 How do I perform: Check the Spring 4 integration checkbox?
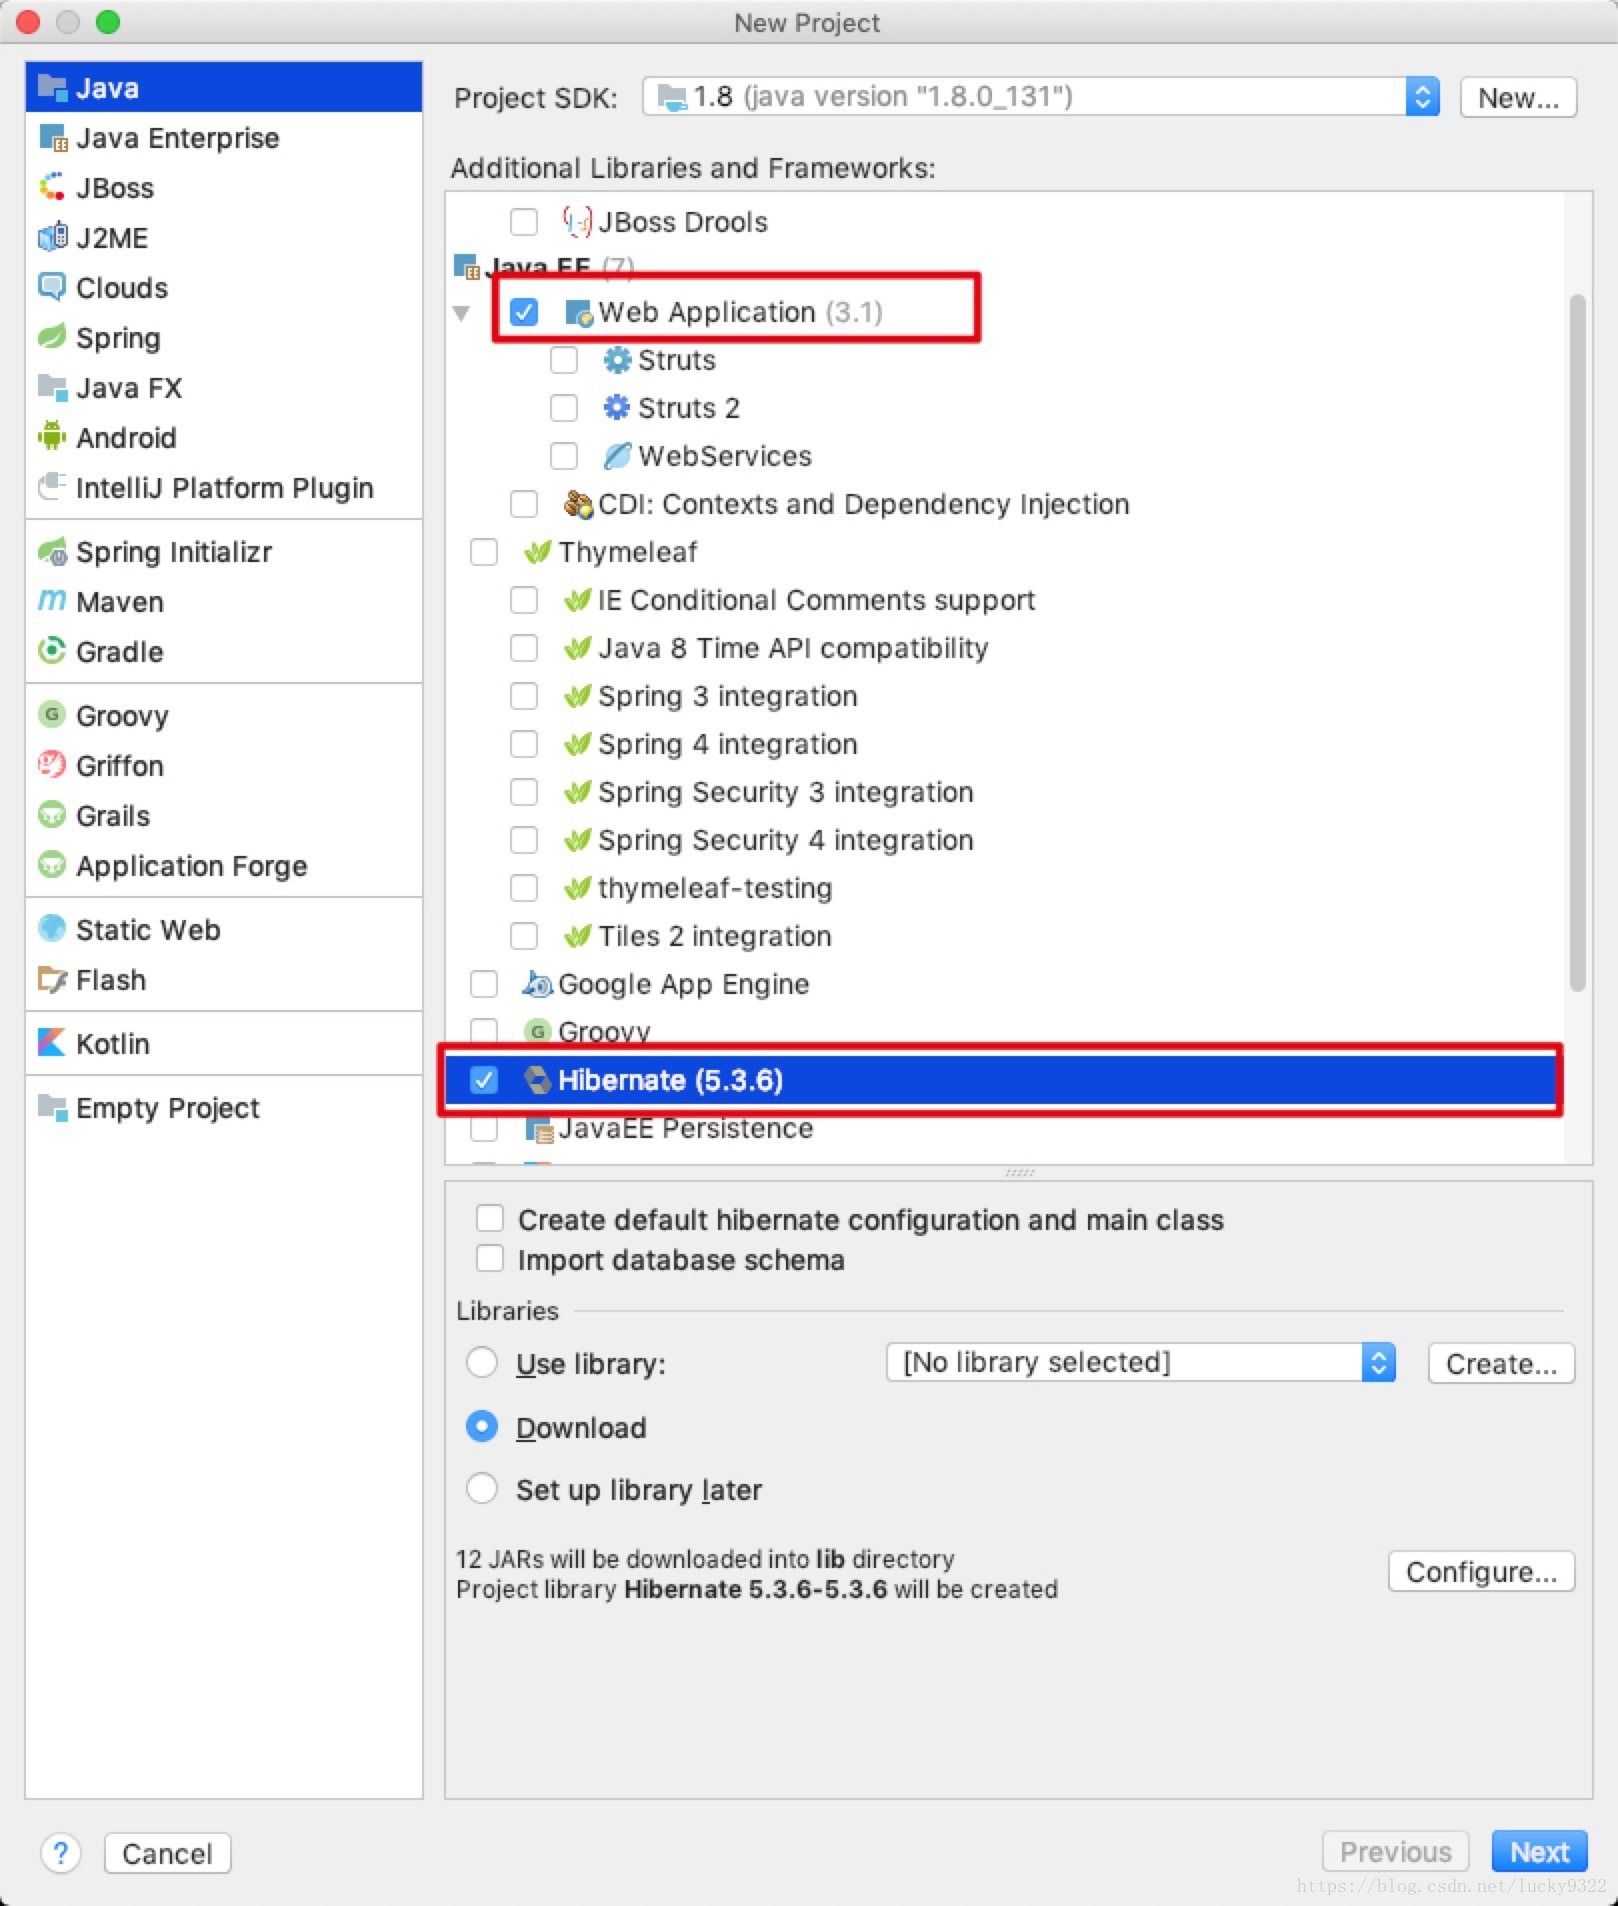pos(524,744)
